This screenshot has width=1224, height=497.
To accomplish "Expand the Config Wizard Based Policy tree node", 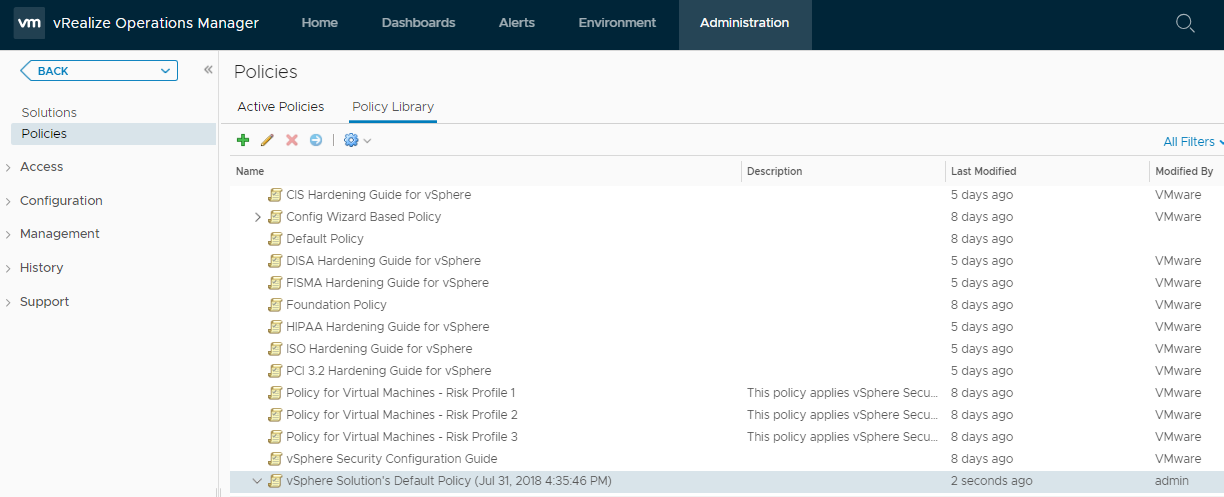I will [257, 217].
